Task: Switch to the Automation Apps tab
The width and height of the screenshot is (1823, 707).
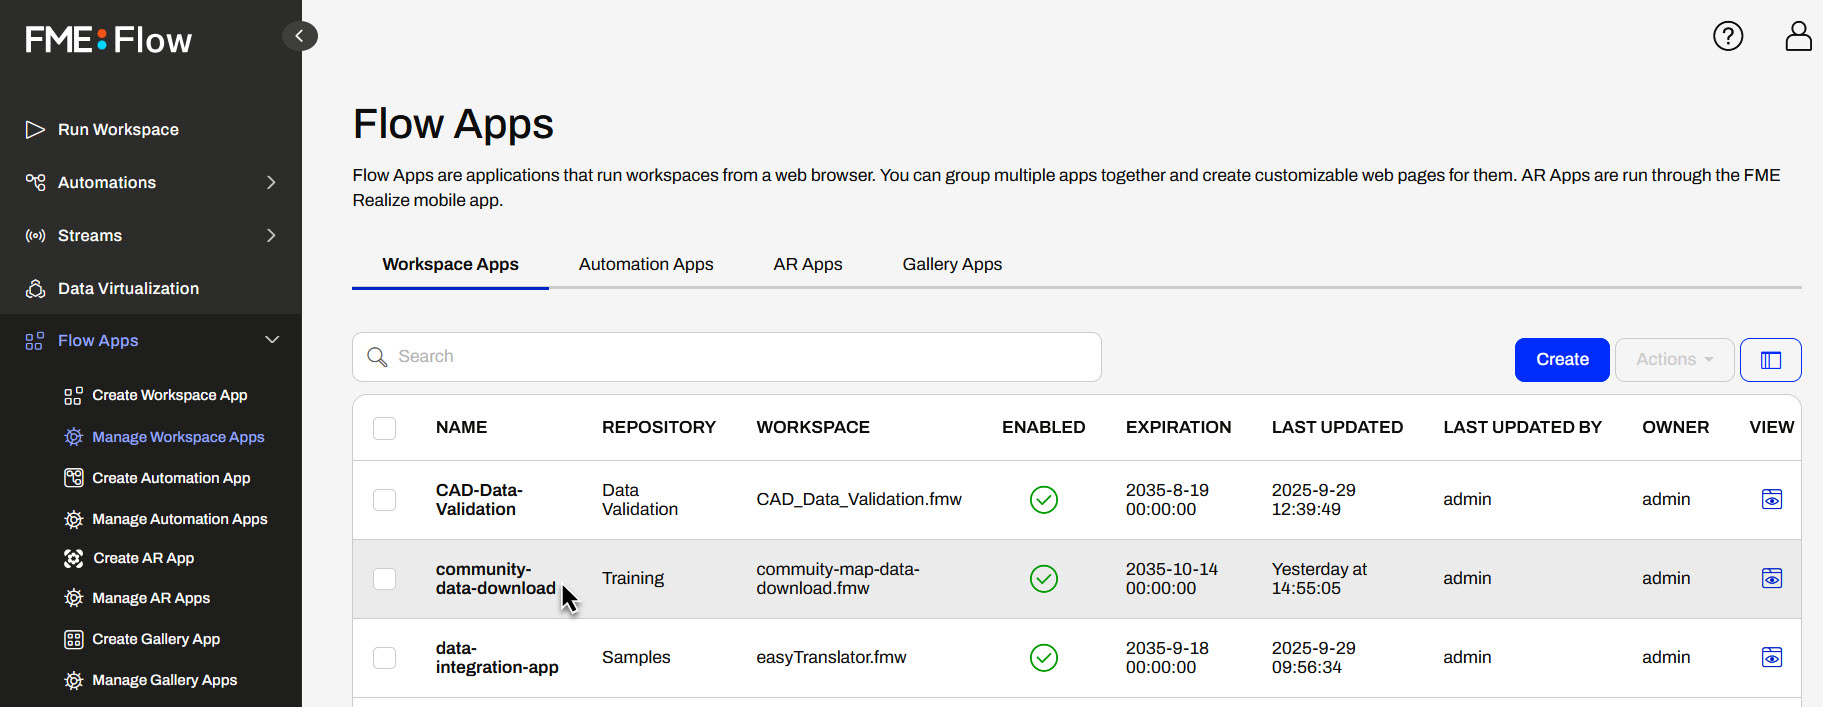Action: tap(645, 264)
